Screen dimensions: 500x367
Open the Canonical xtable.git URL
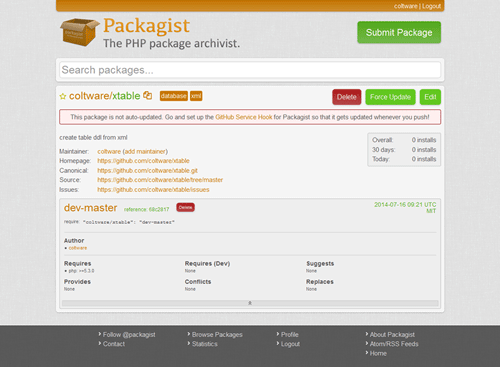tap(147, 170)
